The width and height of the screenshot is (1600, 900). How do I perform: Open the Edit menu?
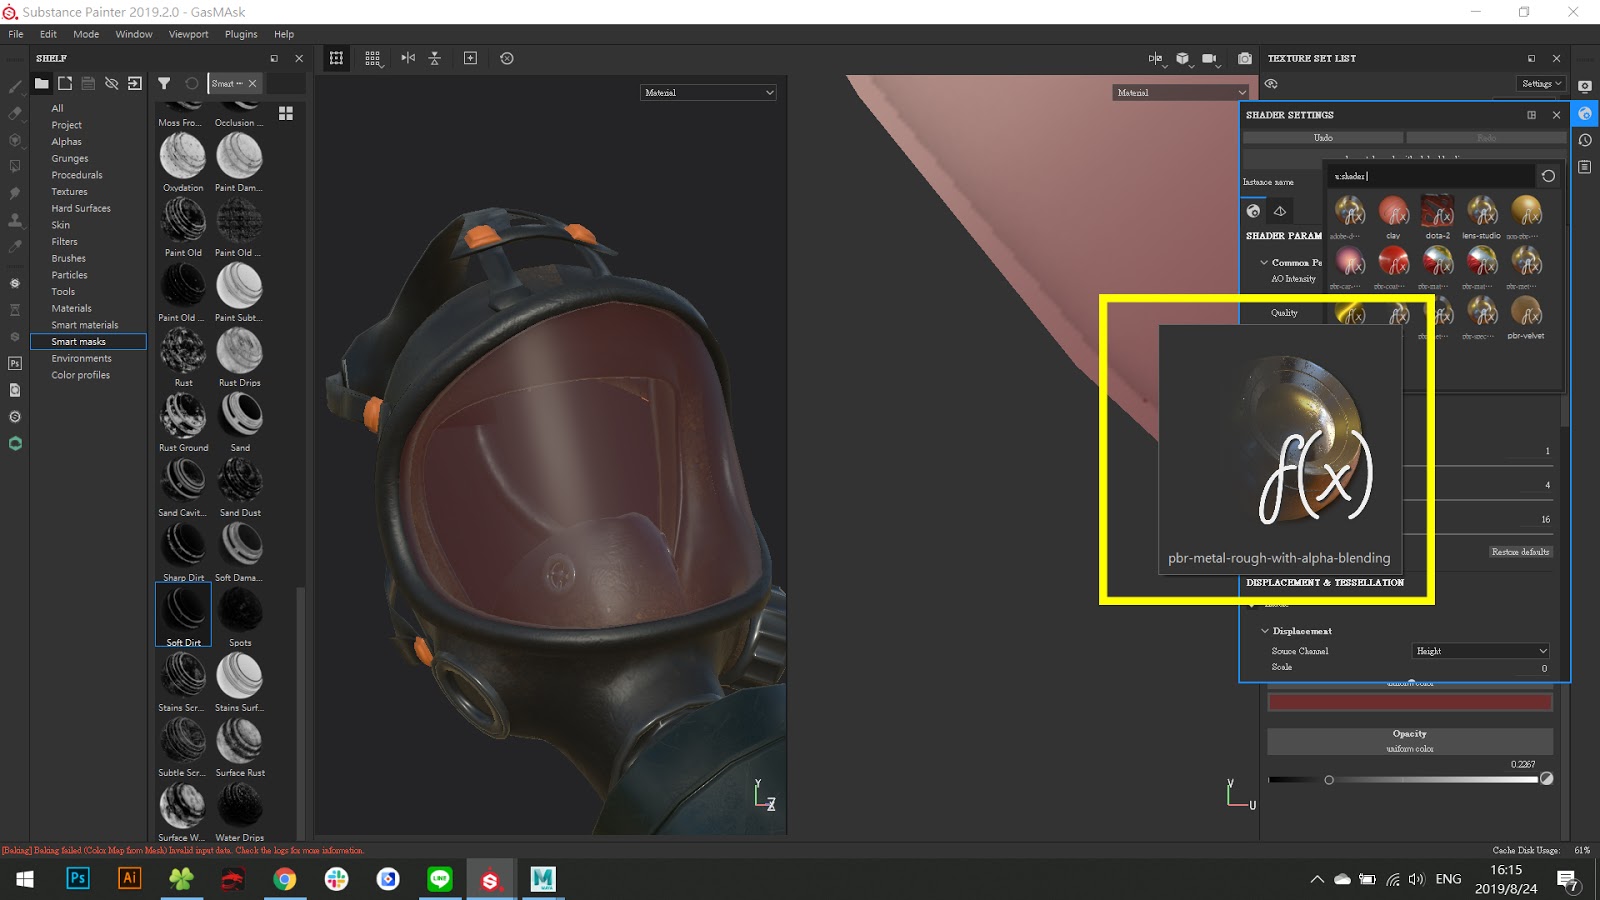click(x=48, y=34)
